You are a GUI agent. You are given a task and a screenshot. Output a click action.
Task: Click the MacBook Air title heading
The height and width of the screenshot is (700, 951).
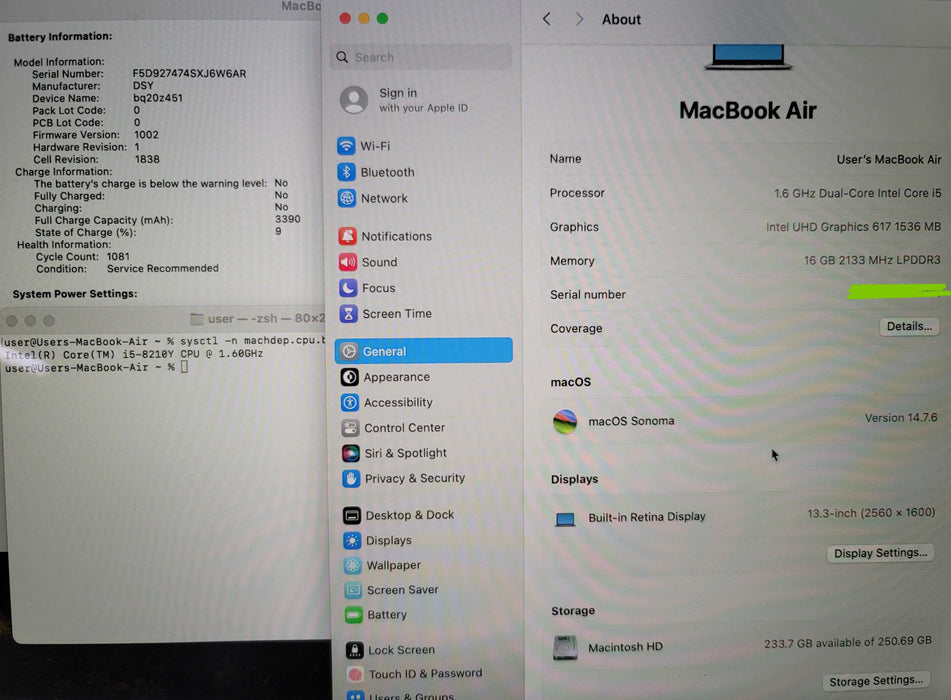[747, 110]
